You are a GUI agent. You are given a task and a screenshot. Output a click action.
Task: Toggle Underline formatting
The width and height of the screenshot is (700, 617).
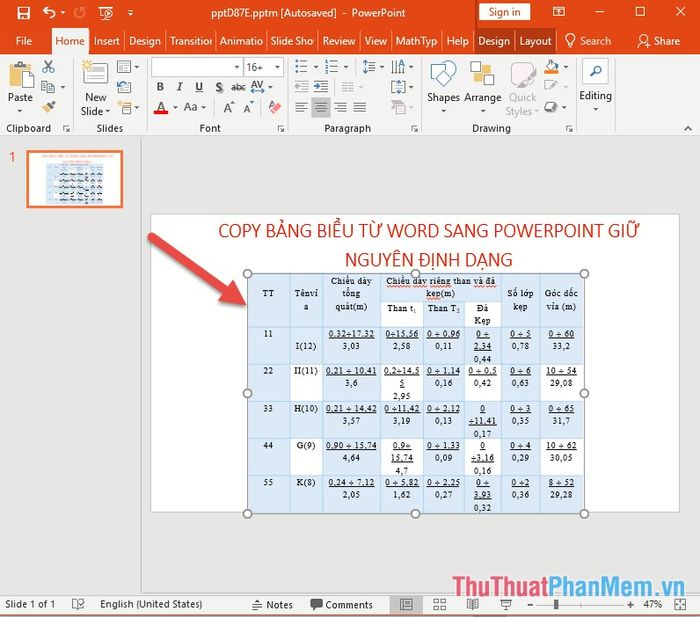[199, 87]
